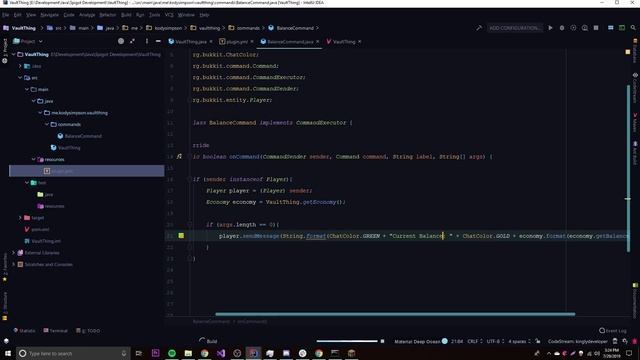Hide the Project panel with minus icon
The width and height of the screenshot is (640, 360).
click(x=158, y=41)
